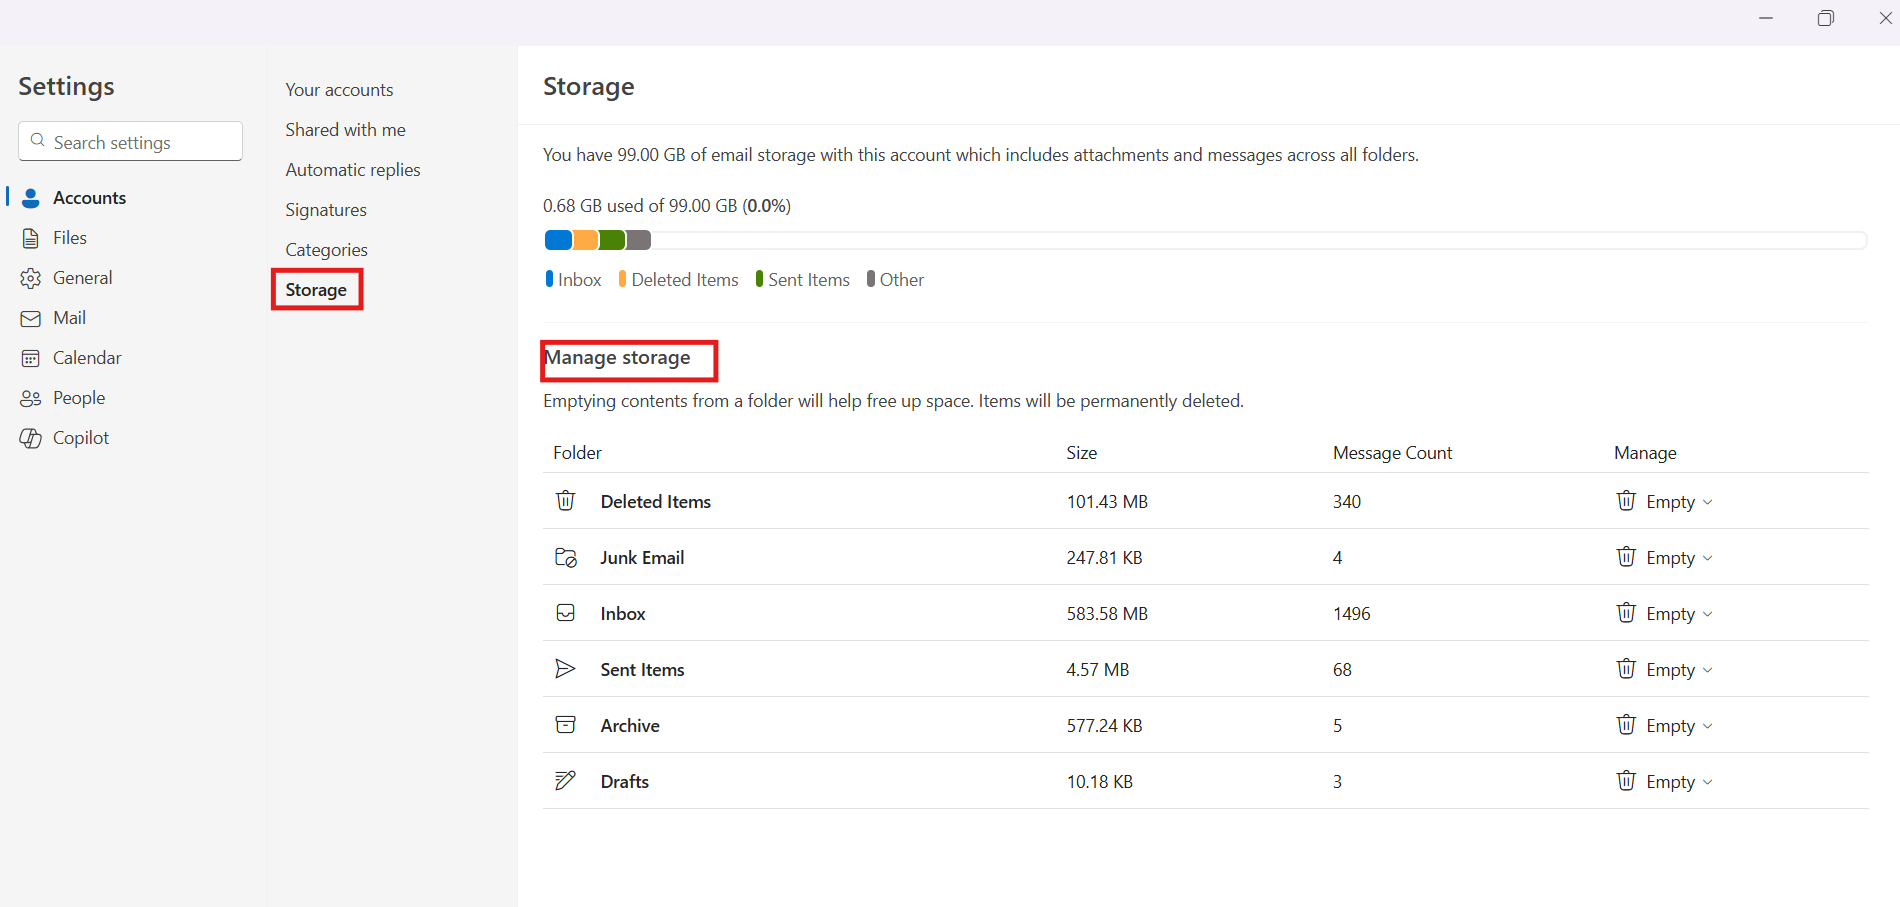Switch to the Signatures tab
The image size is (1900, 907).
(325, 209)
